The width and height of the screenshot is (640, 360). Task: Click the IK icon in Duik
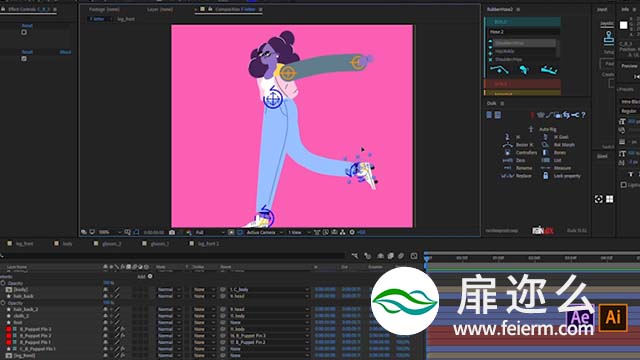click(507, 137)
